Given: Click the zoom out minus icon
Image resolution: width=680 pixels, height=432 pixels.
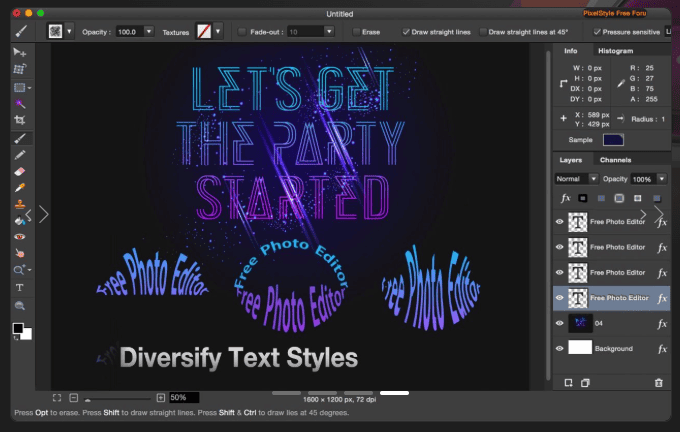Looking at the screenshot, I should point(74,397).
